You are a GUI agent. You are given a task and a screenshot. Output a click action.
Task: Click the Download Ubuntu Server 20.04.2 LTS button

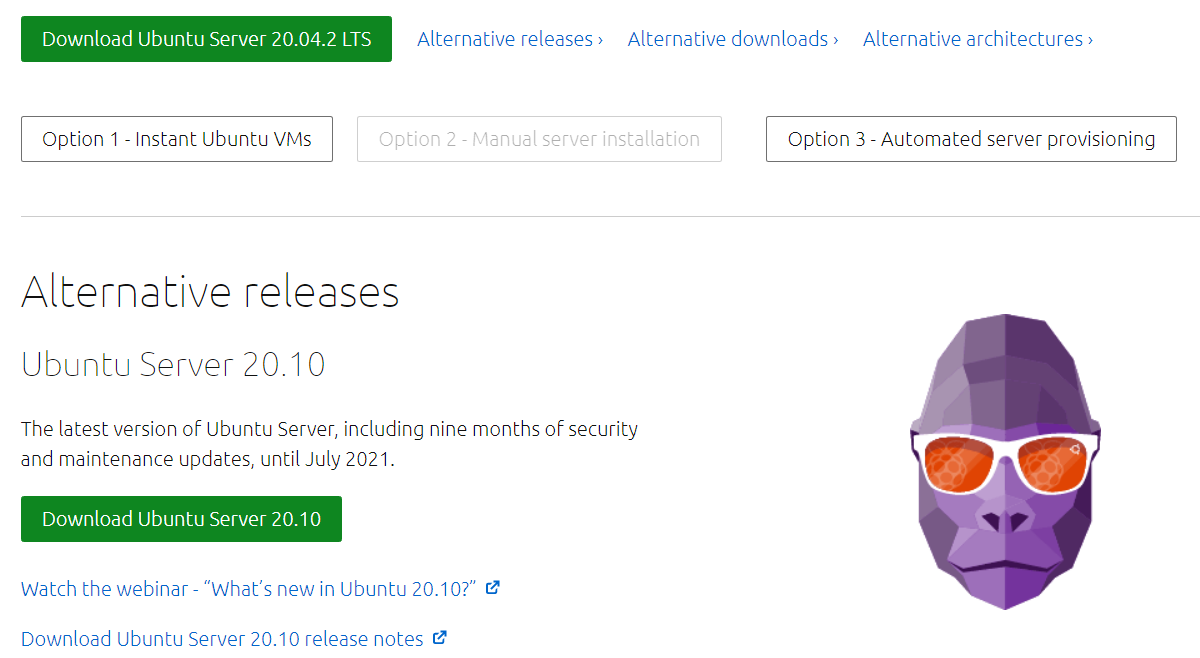pyautogui.click(x=206, y=39)
